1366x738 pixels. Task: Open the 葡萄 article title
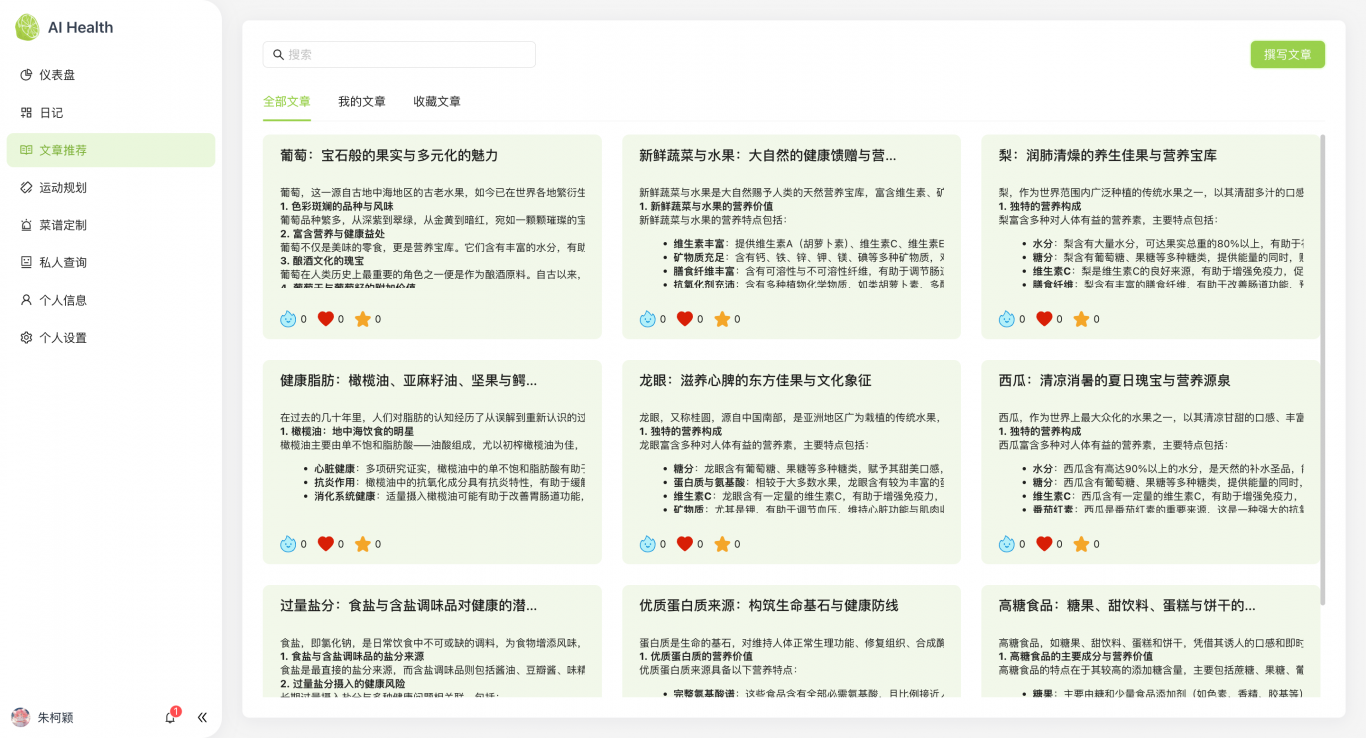click(x=389, y=156)
